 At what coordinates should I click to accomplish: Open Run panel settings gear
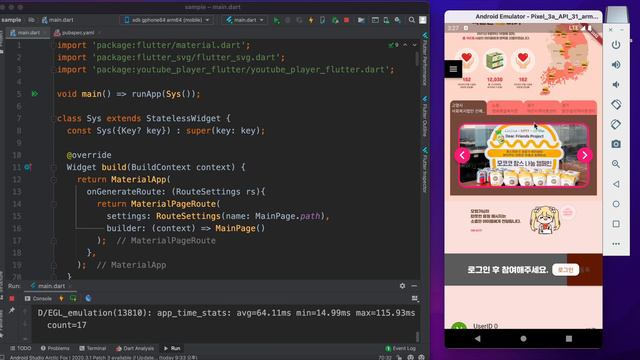tap(402, 286)
